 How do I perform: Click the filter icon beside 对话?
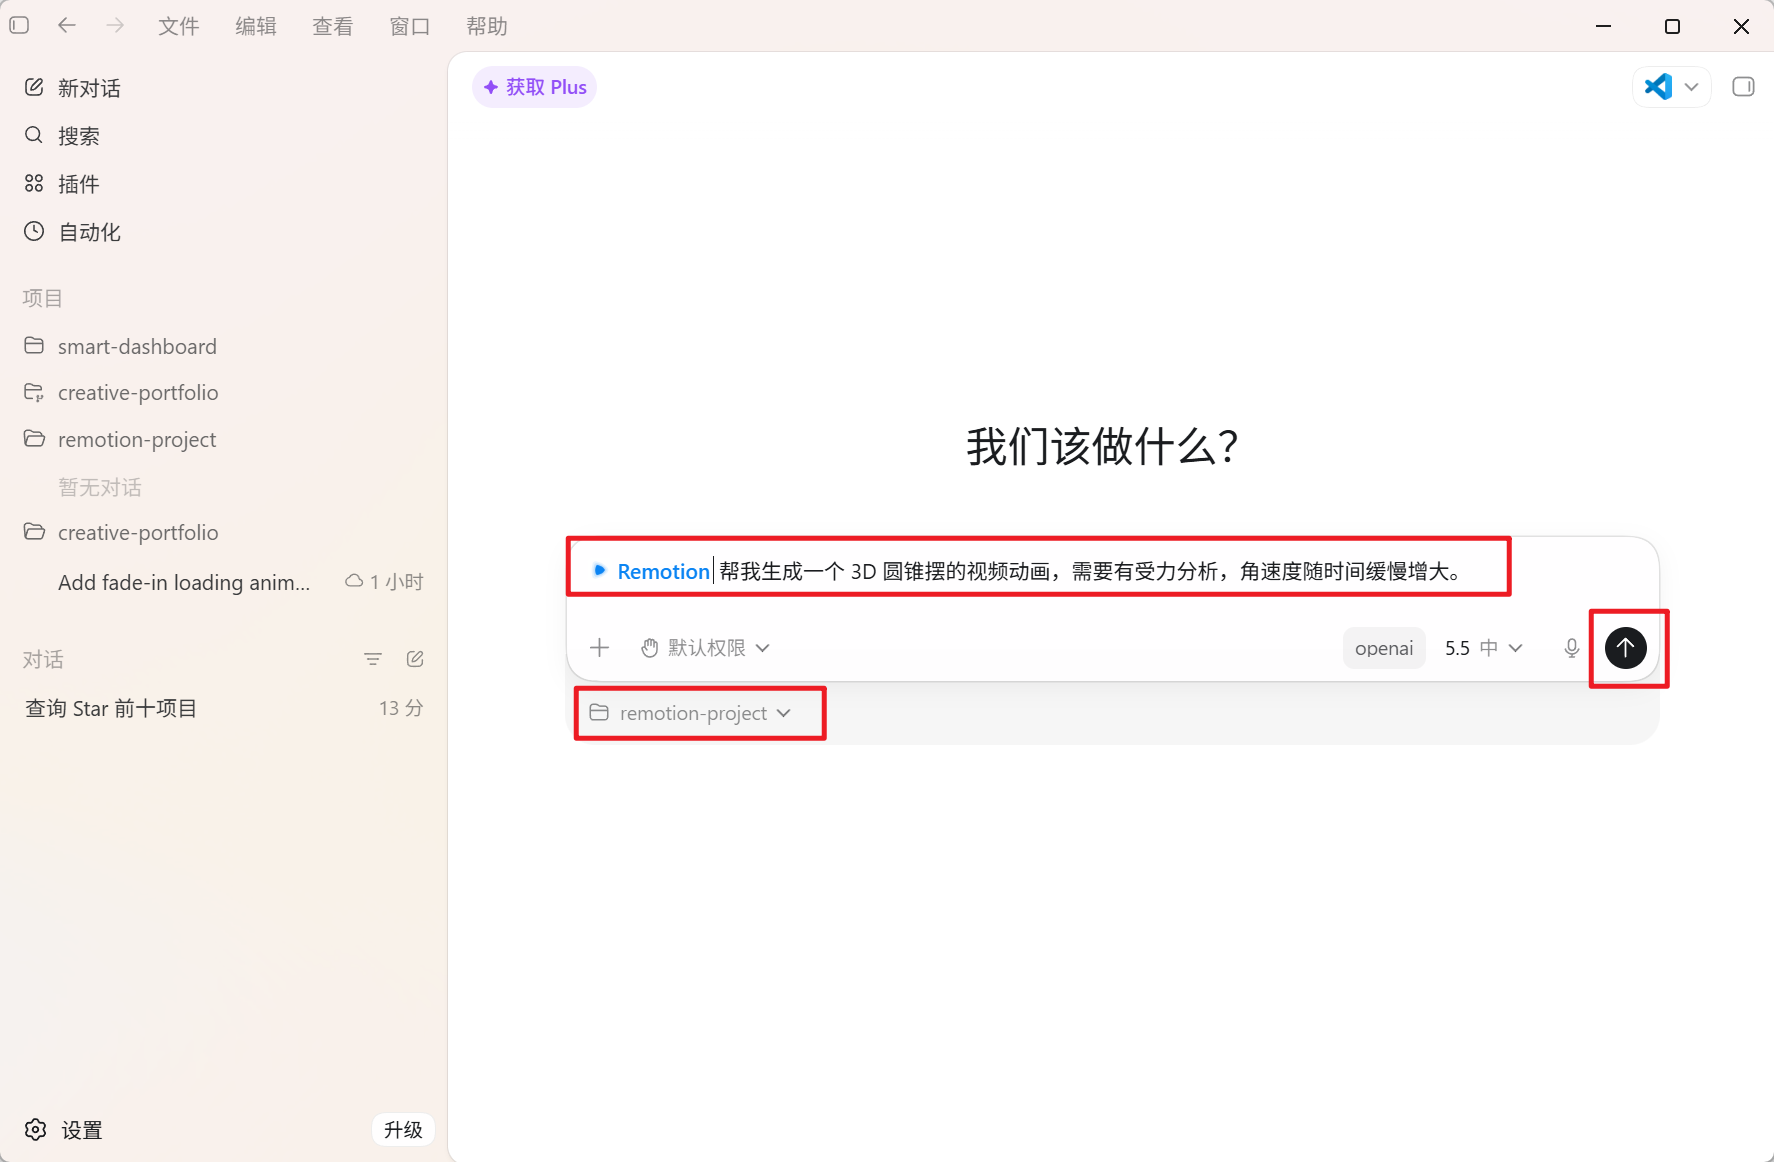373,659
